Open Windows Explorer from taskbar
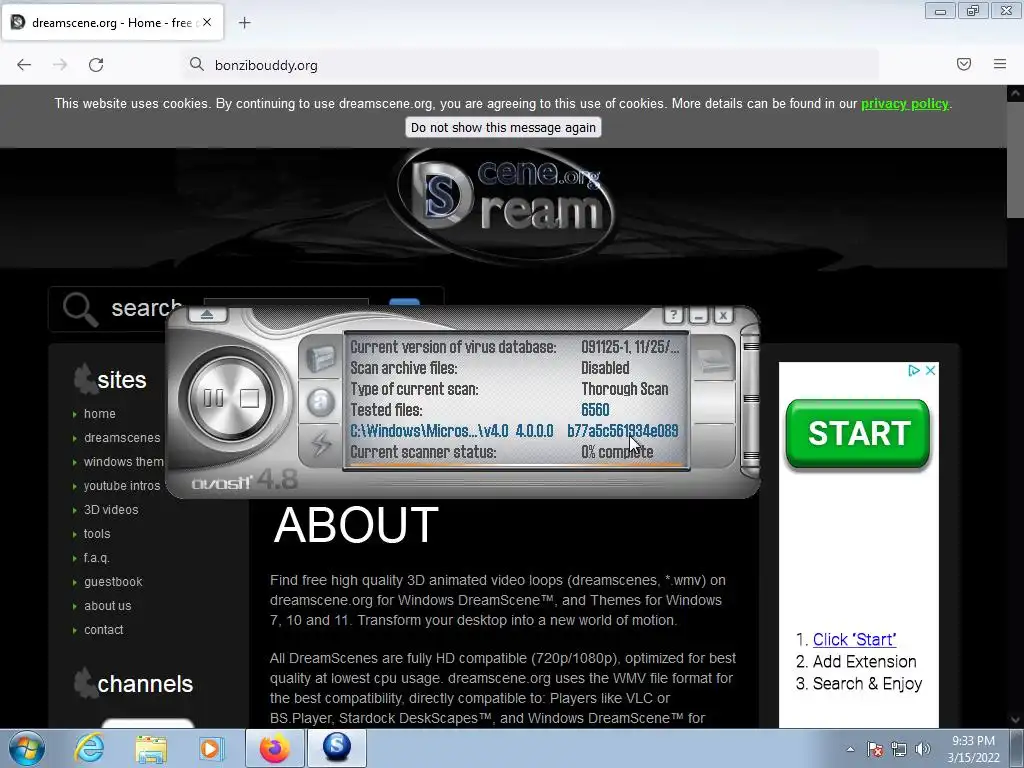The image size is (1024, 768). (151, 748)
